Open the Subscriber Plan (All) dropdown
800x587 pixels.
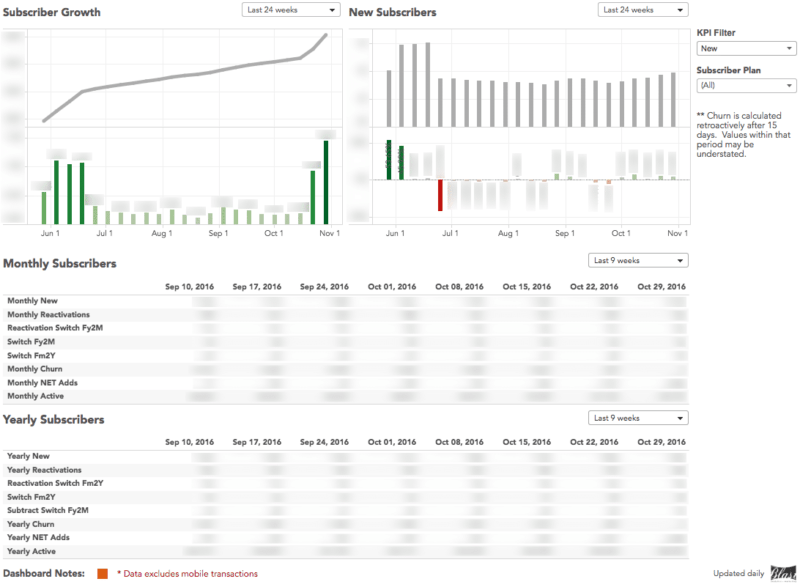coord(746,85)
